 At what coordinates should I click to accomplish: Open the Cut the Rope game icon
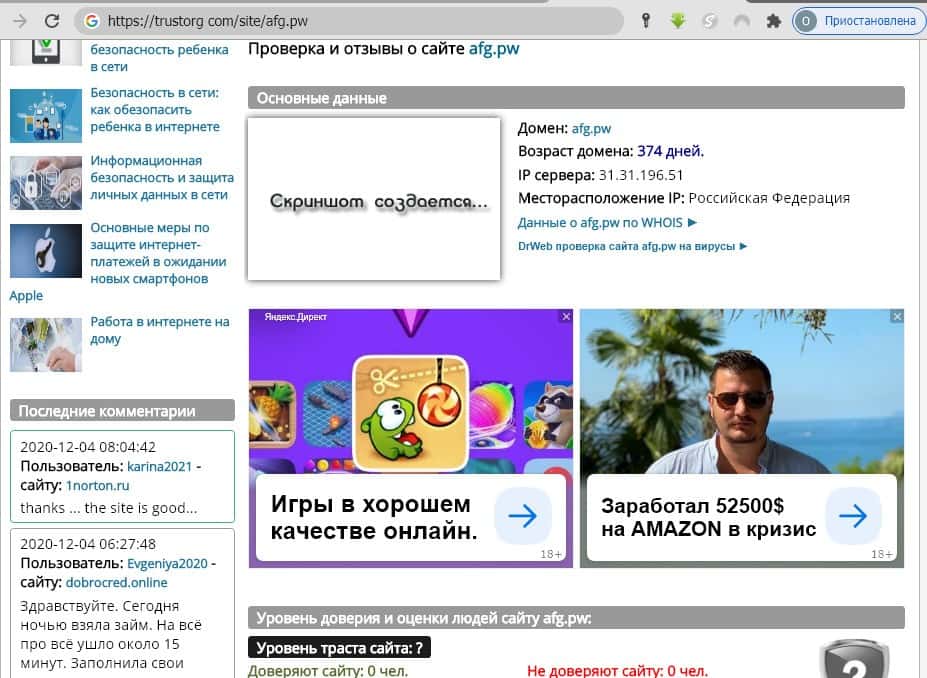click(411, 413)
